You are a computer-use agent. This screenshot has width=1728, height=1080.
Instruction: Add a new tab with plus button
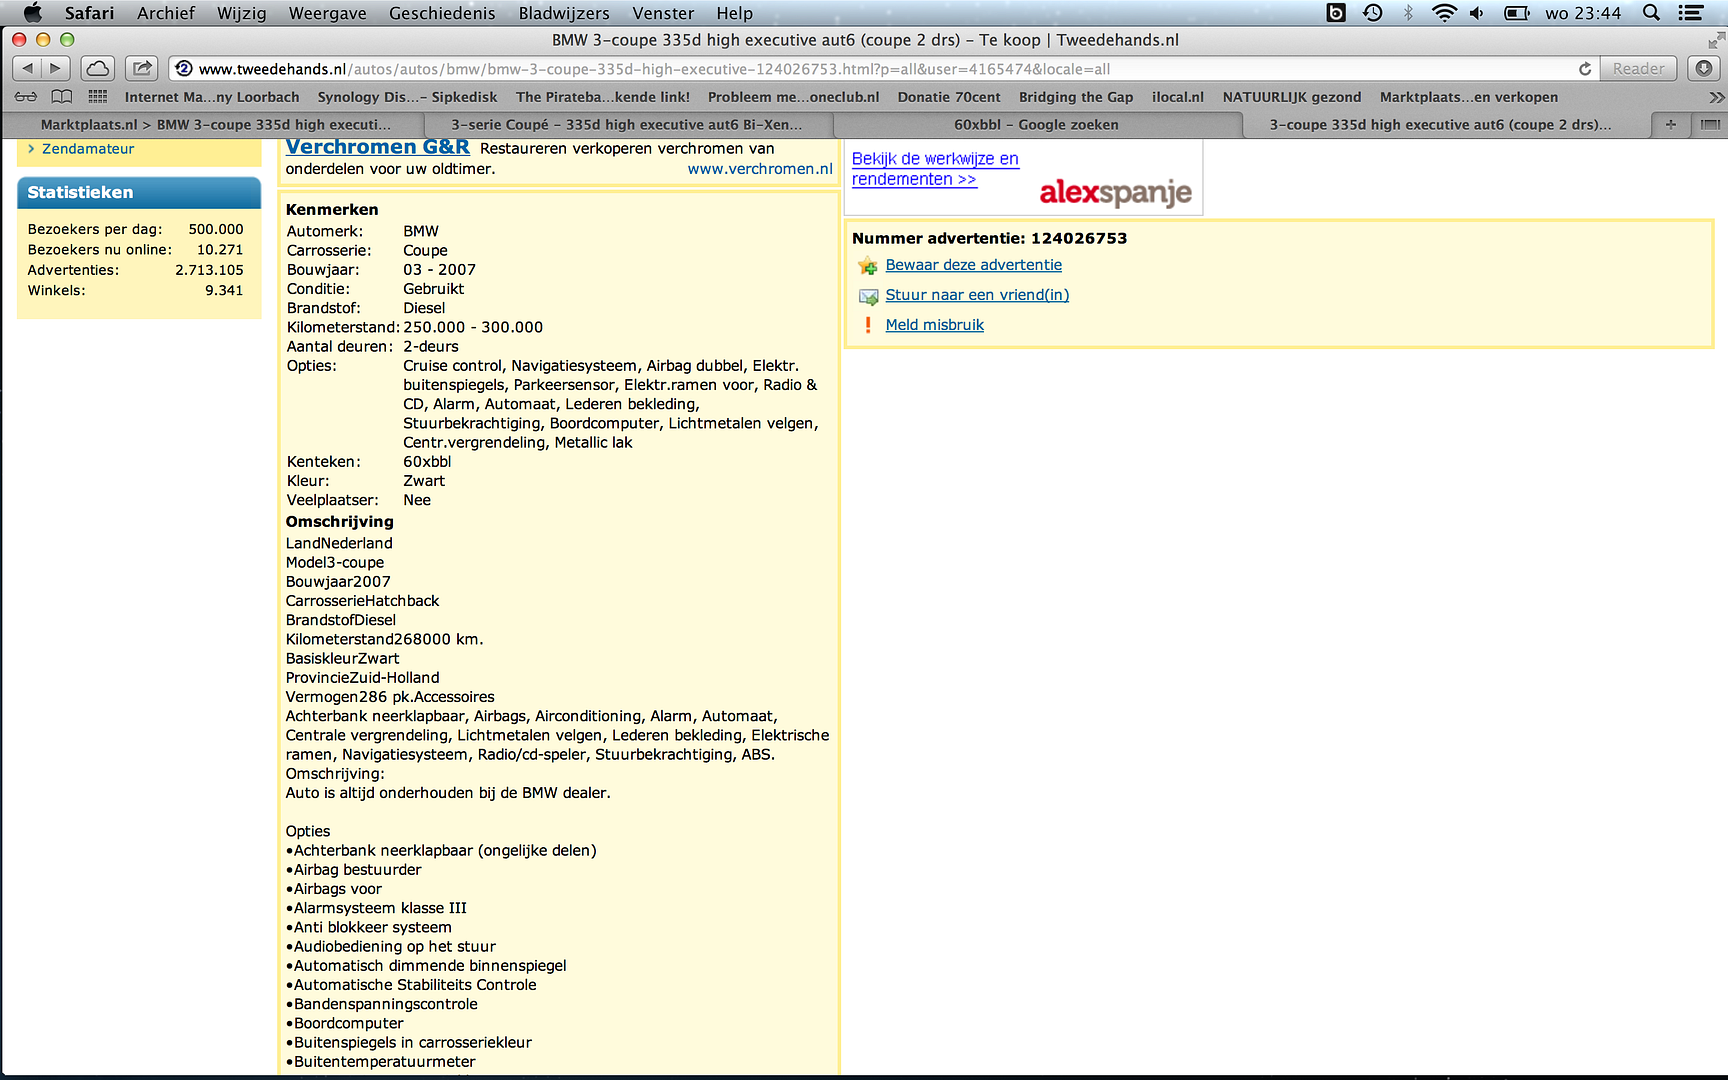[1670, 124]
